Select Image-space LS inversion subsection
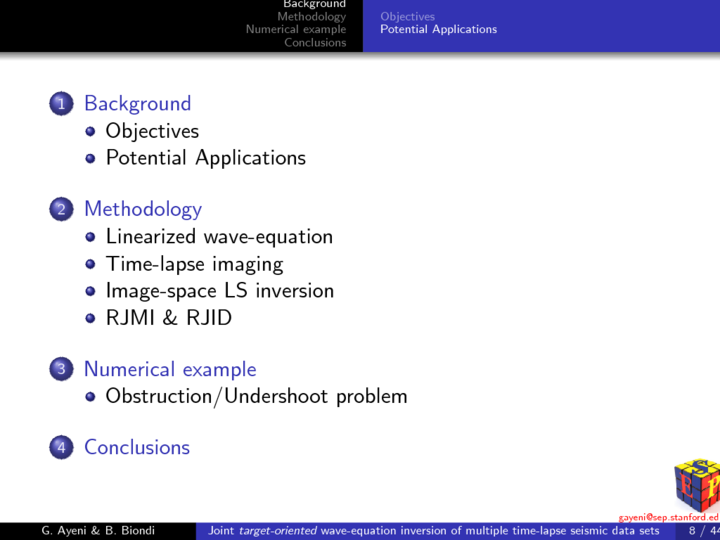The height and width of the screenshot is (540, 720). coord(219,291)
